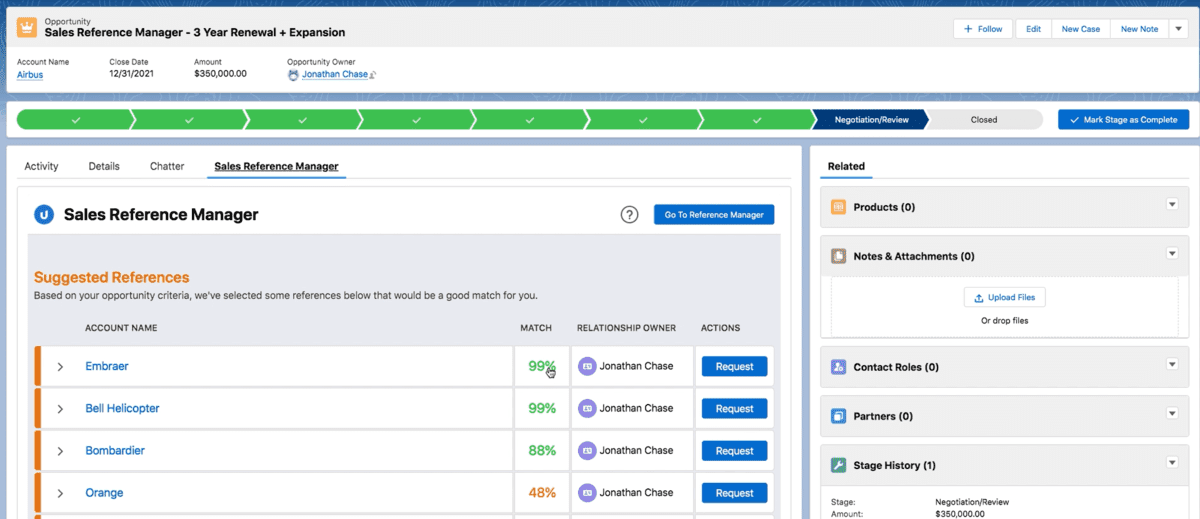1200x519 pixels.
Task: Click the Edit button
Action: [x=1033, y=29]
